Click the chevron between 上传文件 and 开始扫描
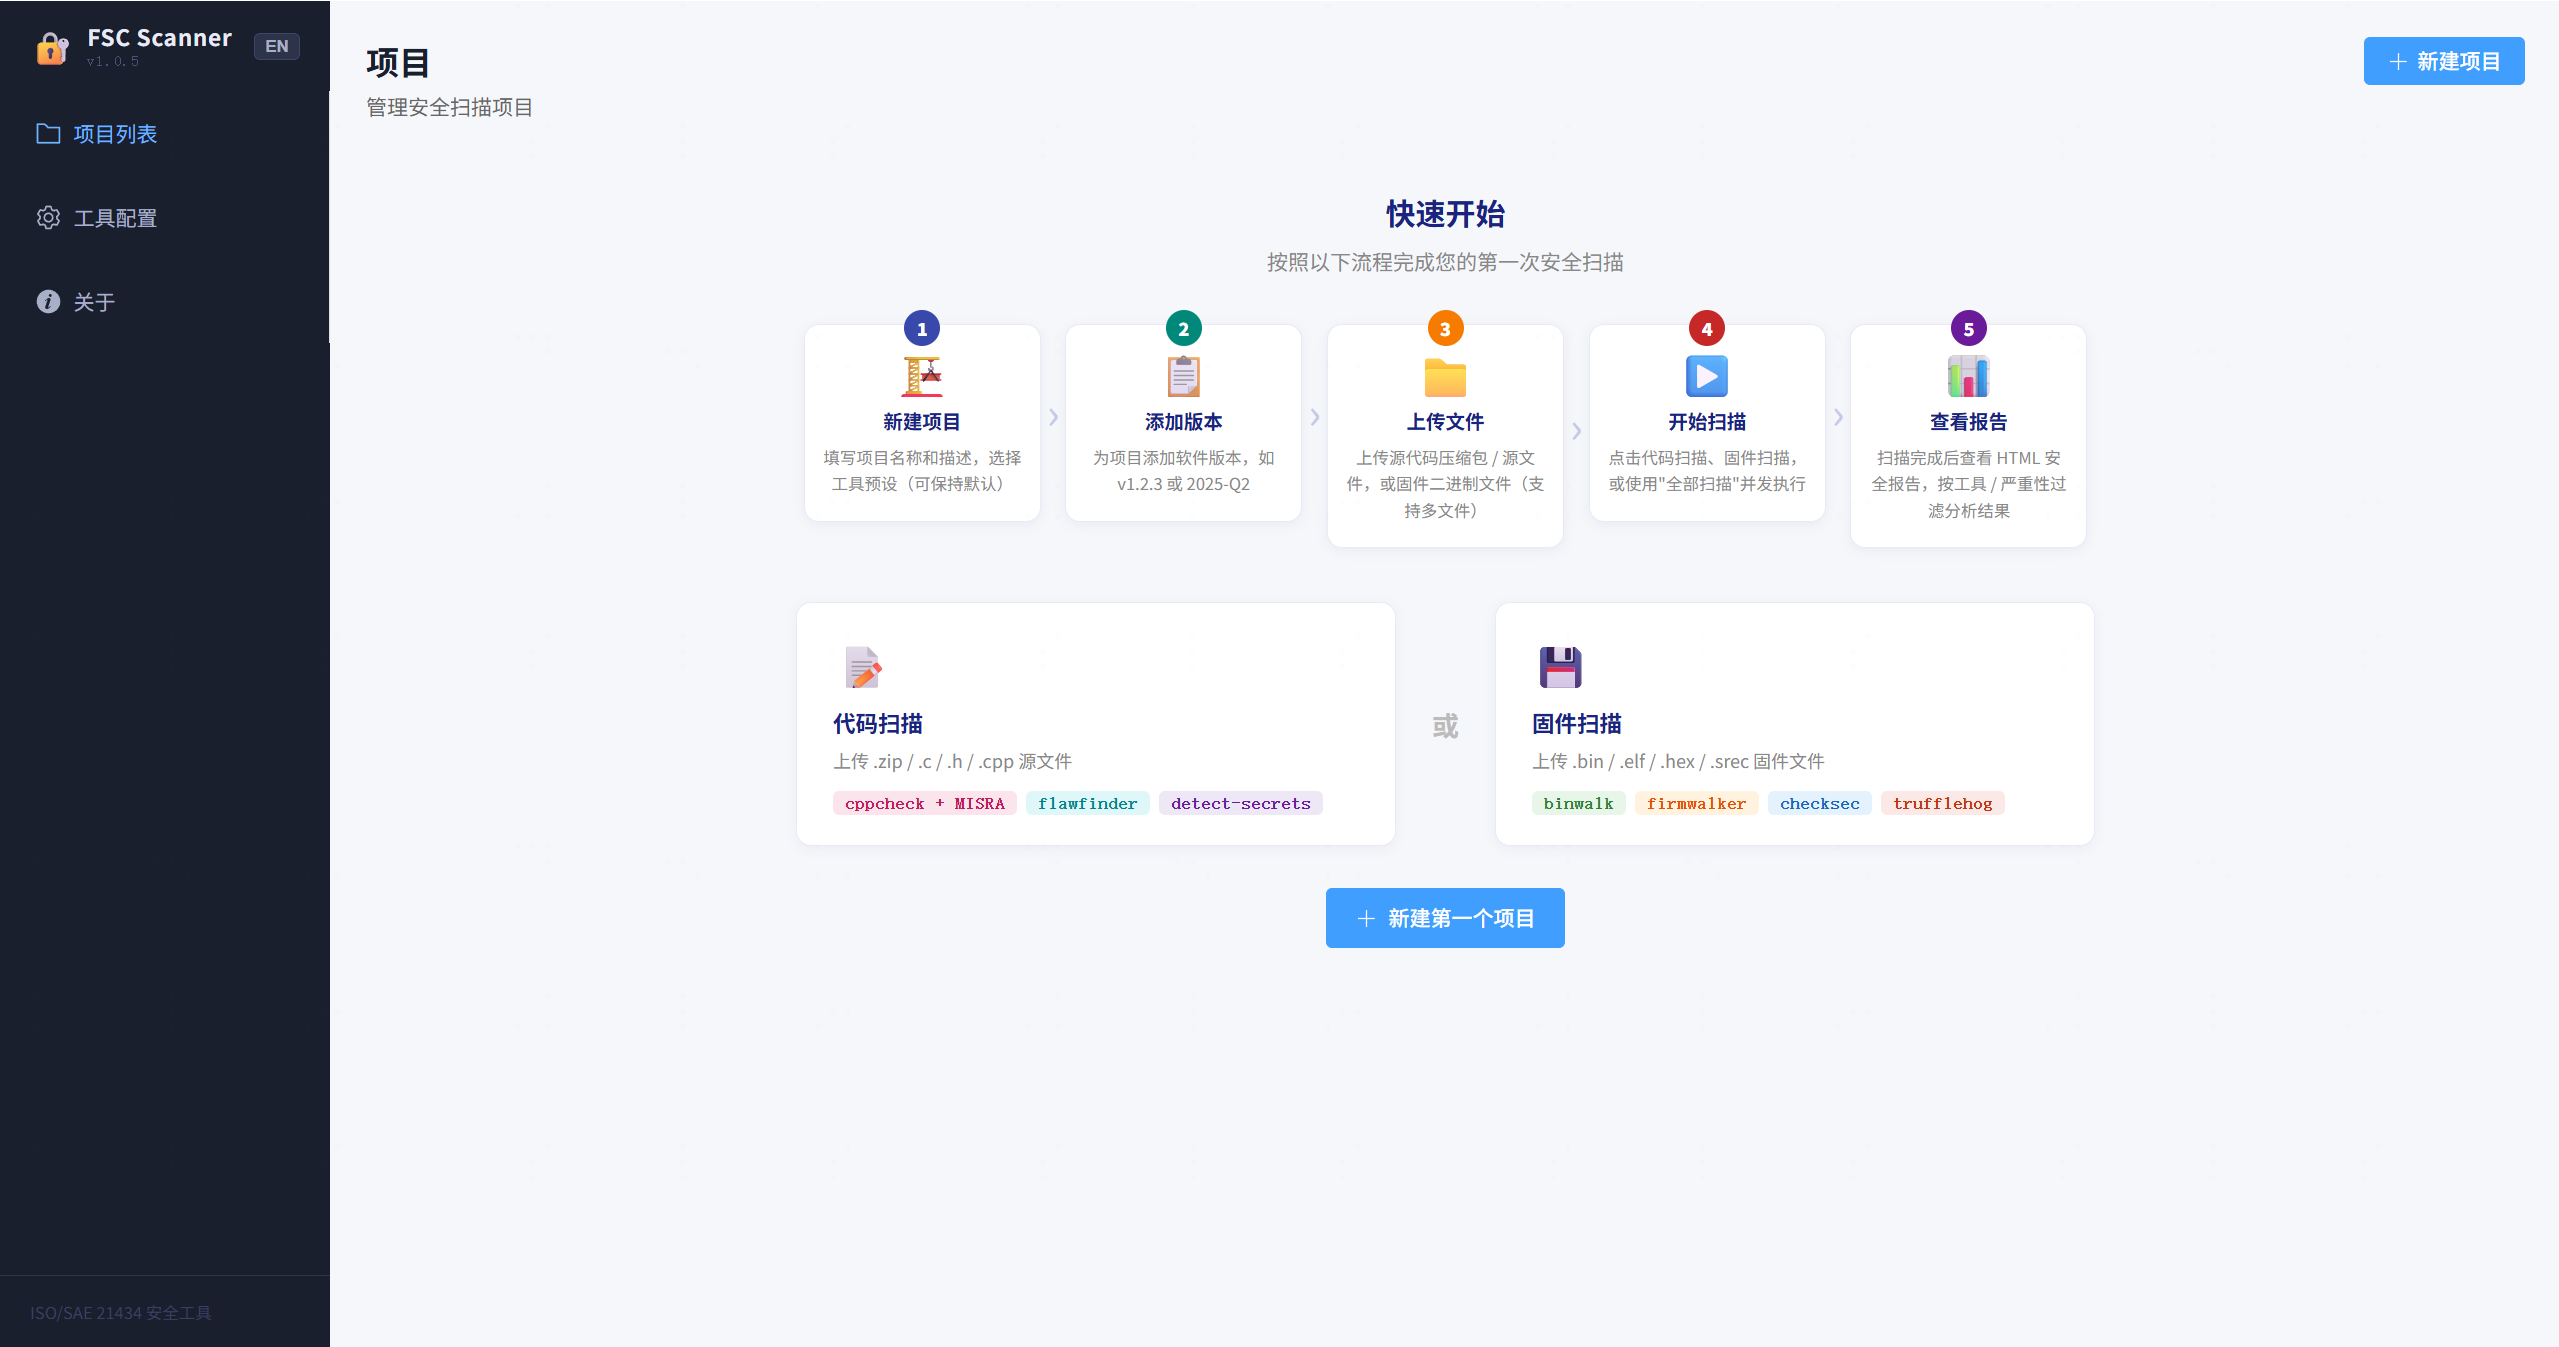Screen dimensions: 2559x1347 click(1577, 431)
